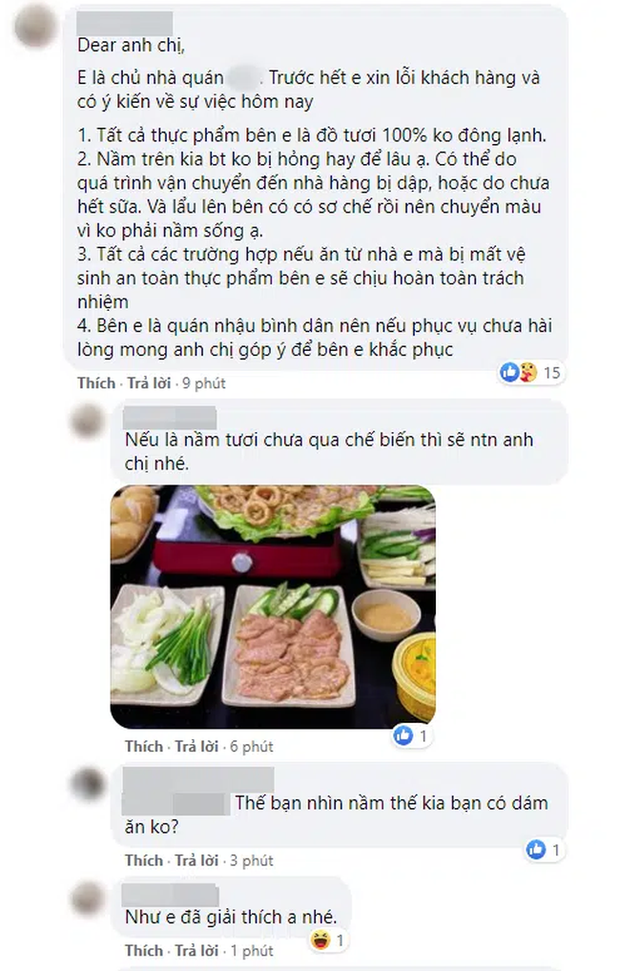Click 'Thích' under the 1 phút comment

(144, 951)
